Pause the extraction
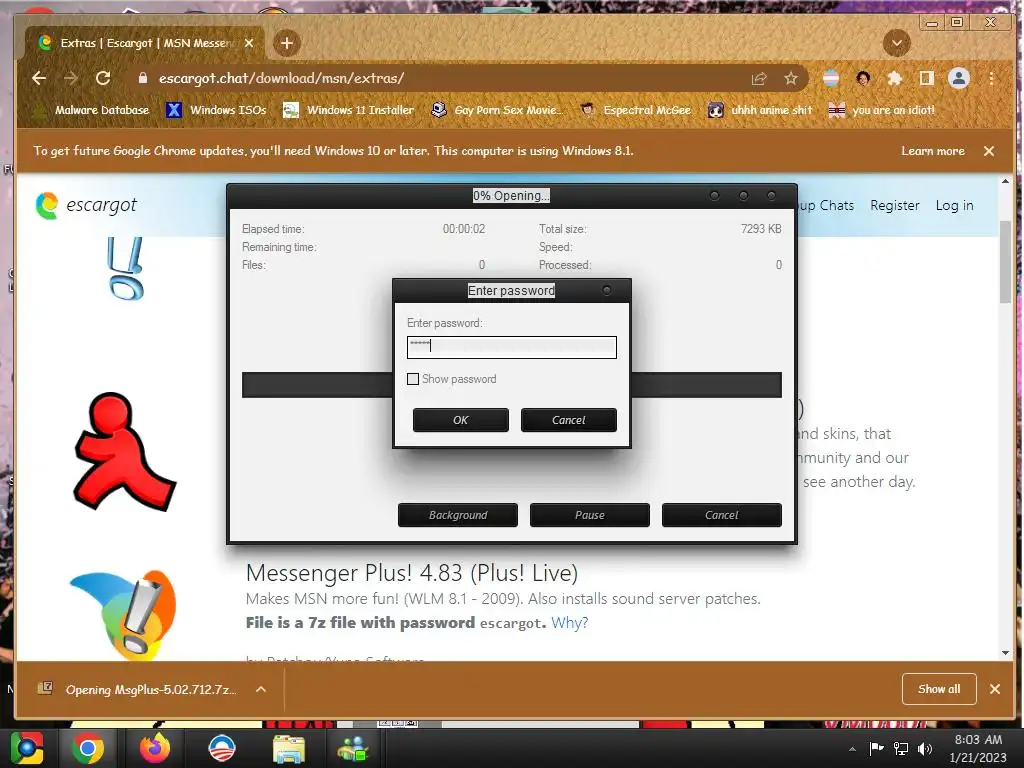 (x=590, y=515)
